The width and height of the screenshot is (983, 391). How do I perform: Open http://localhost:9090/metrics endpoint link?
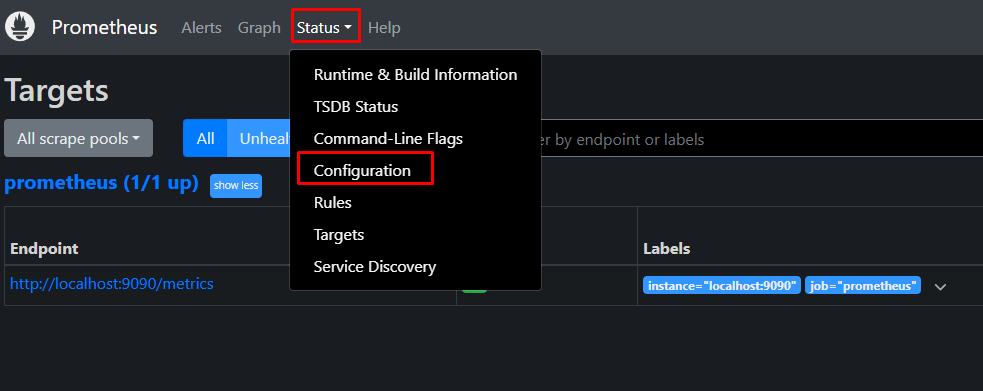point(112,284)
